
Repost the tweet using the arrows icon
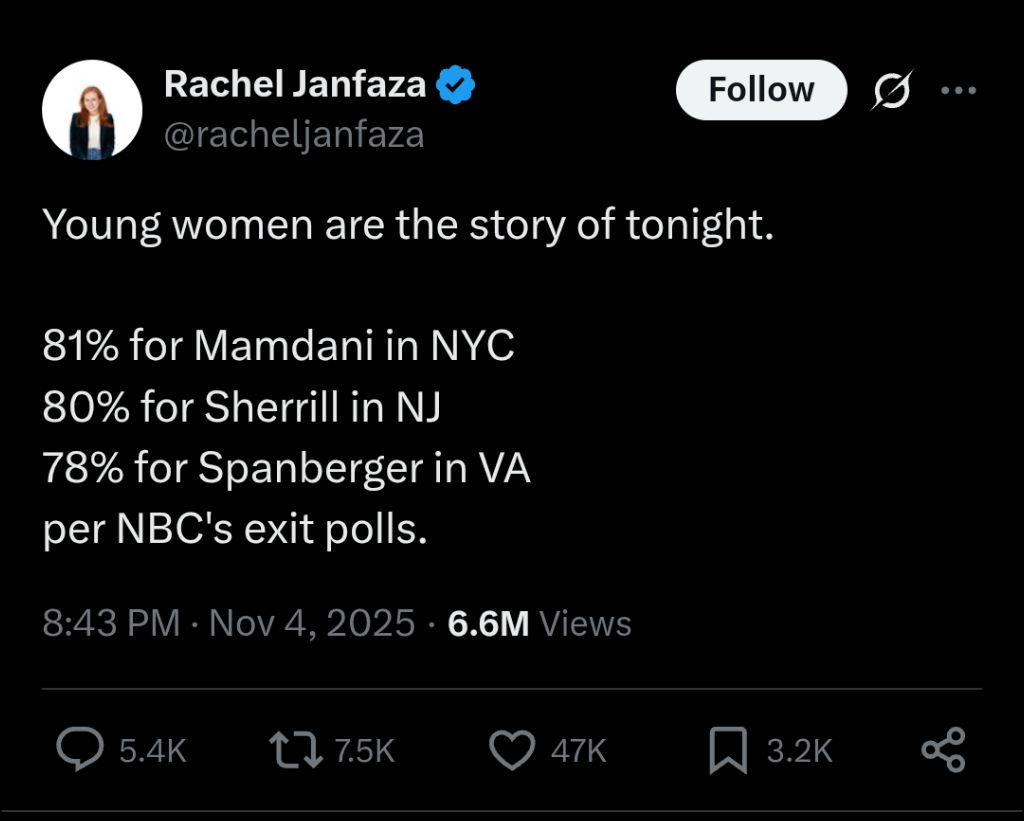[x=296, y=750]
